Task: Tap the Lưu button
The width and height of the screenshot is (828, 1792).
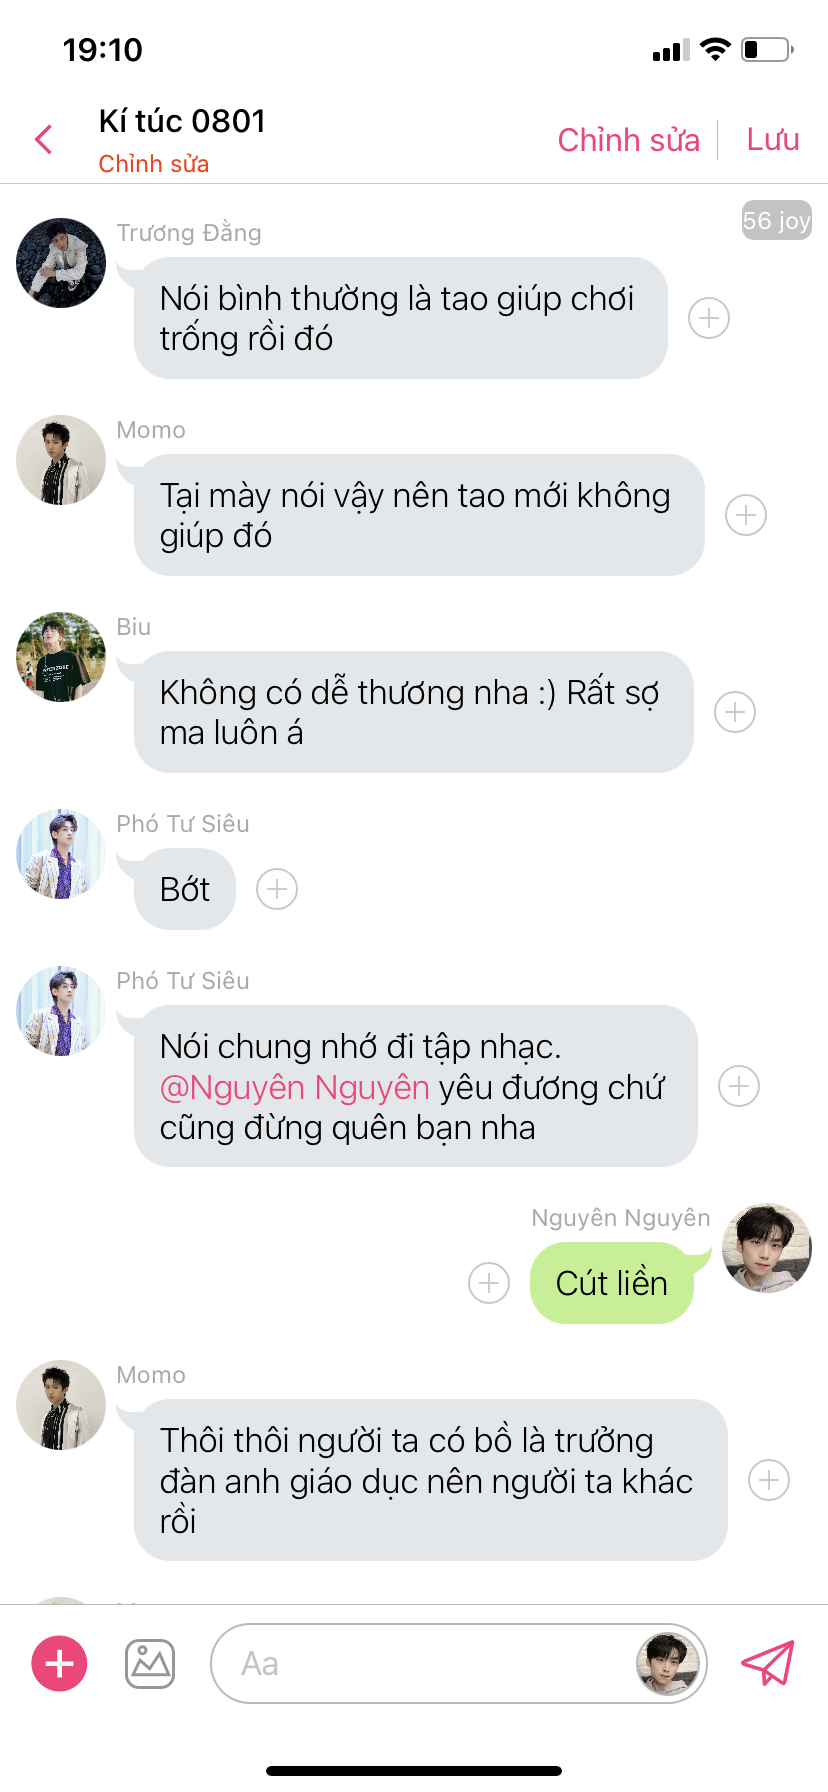Action: 773,140
